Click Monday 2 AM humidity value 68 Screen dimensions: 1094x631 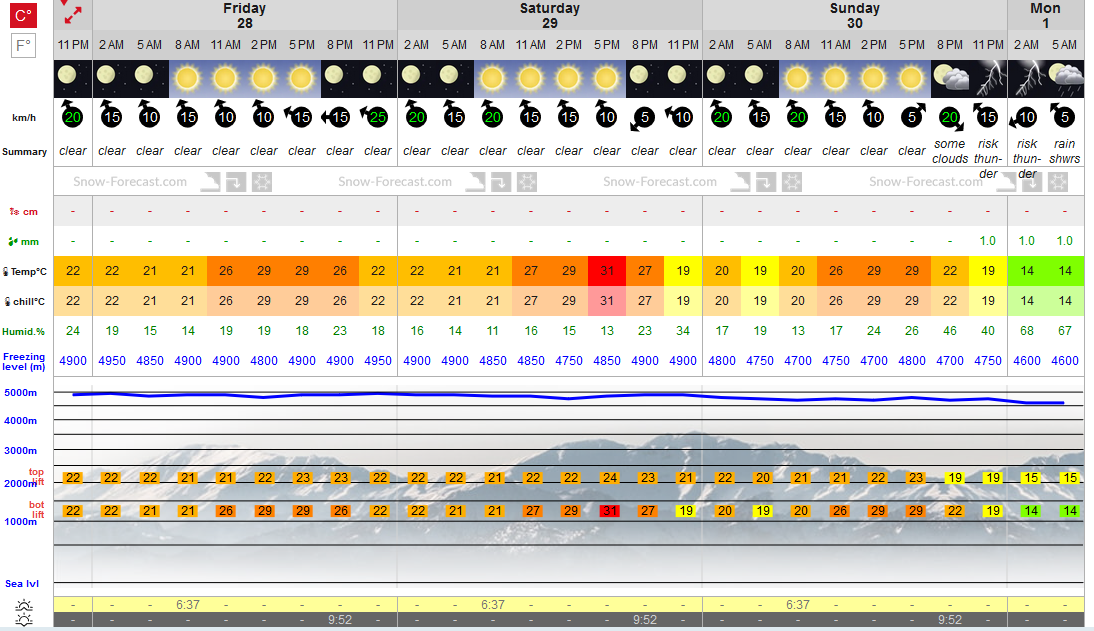click(1027, 331)
